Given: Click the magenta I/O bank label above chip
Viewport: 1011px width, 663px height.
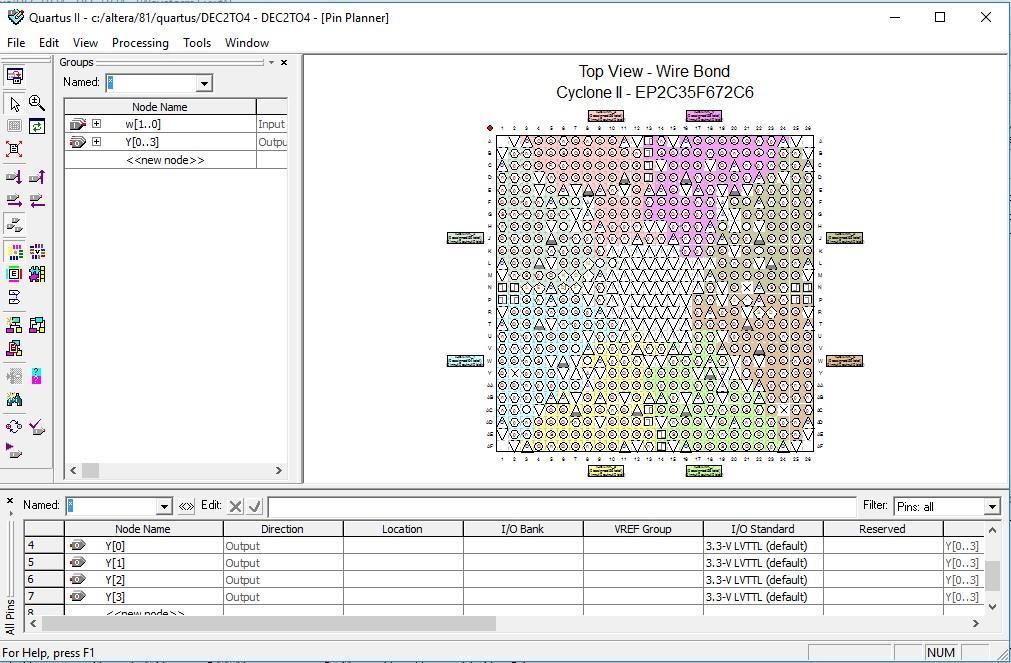Looking at the screenshot, I should [x=704, y=116].
